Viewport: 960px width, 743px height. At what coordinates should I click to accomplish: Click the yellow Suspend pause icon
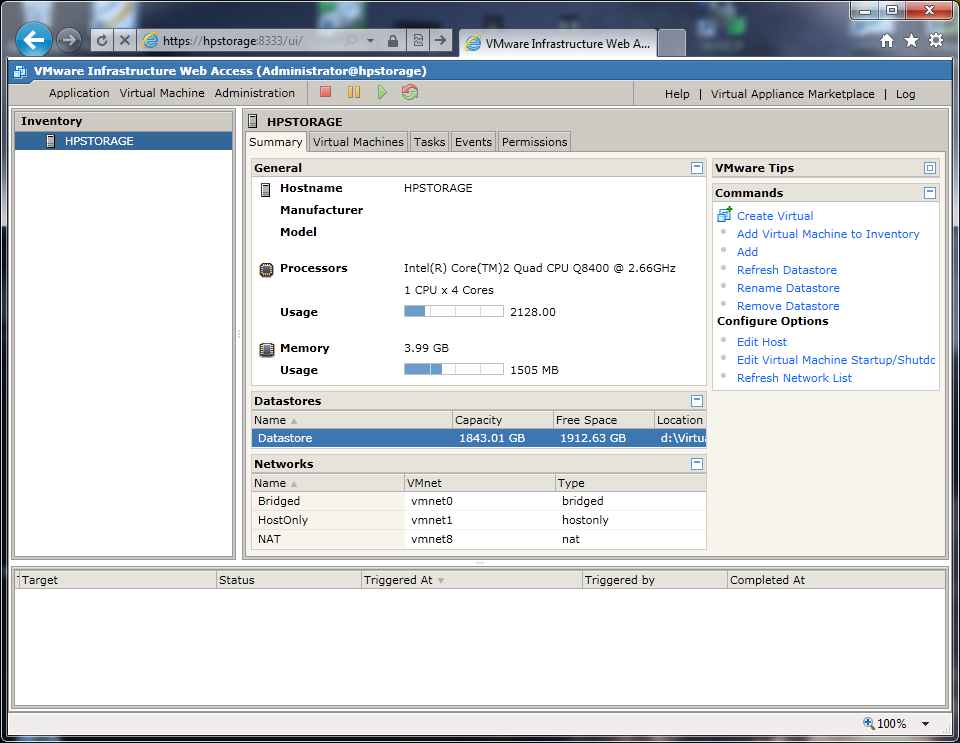pos(354,92)
